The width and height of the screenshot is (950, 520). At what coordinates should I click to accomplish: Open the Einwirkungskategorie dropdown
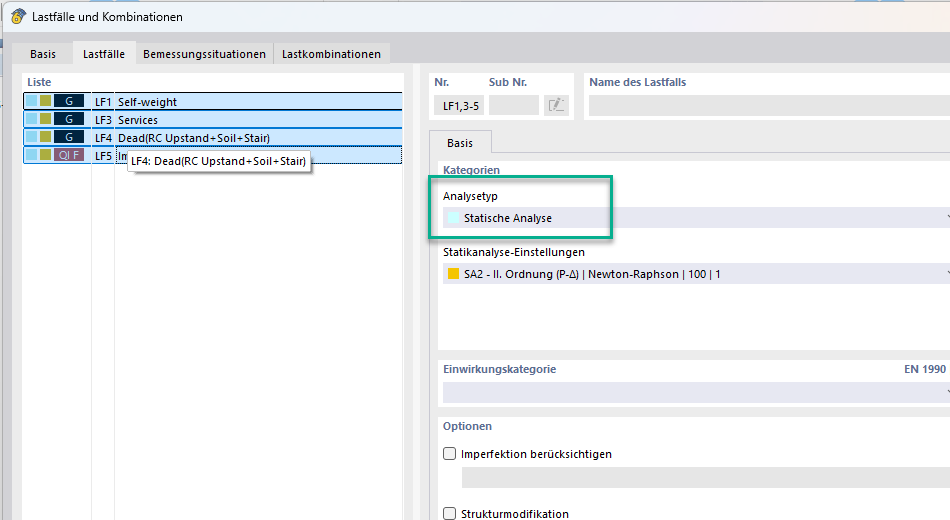(x=696, y=393)
